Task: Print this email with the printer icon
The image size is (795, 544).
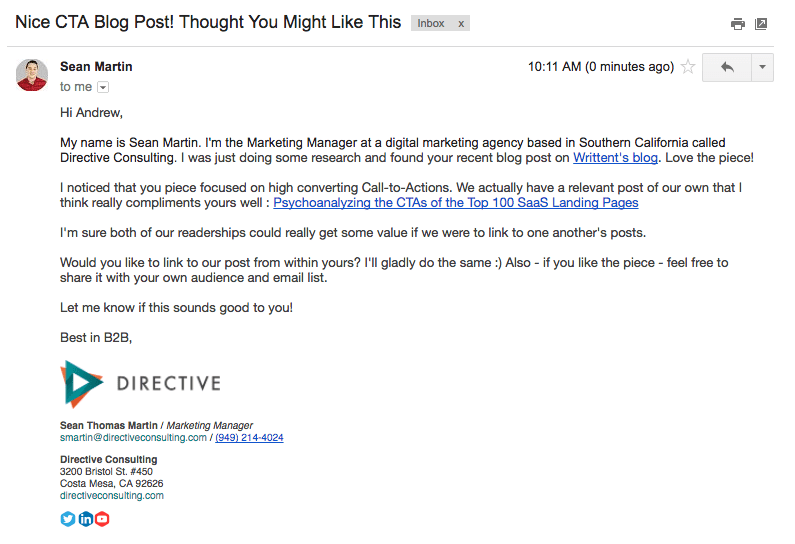Action: pyautogui.click(x=738, y=24)
